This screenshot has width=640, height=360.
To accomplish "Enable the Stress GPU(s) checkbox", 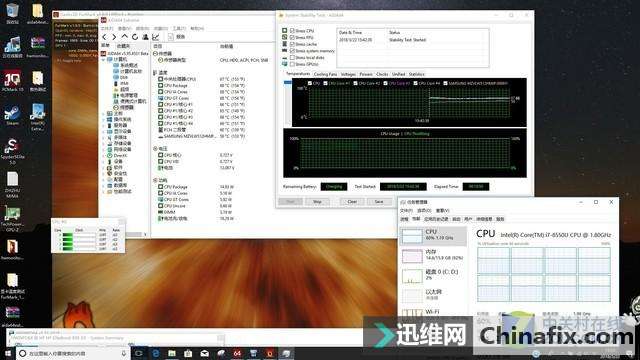I will tap(292, 64).
